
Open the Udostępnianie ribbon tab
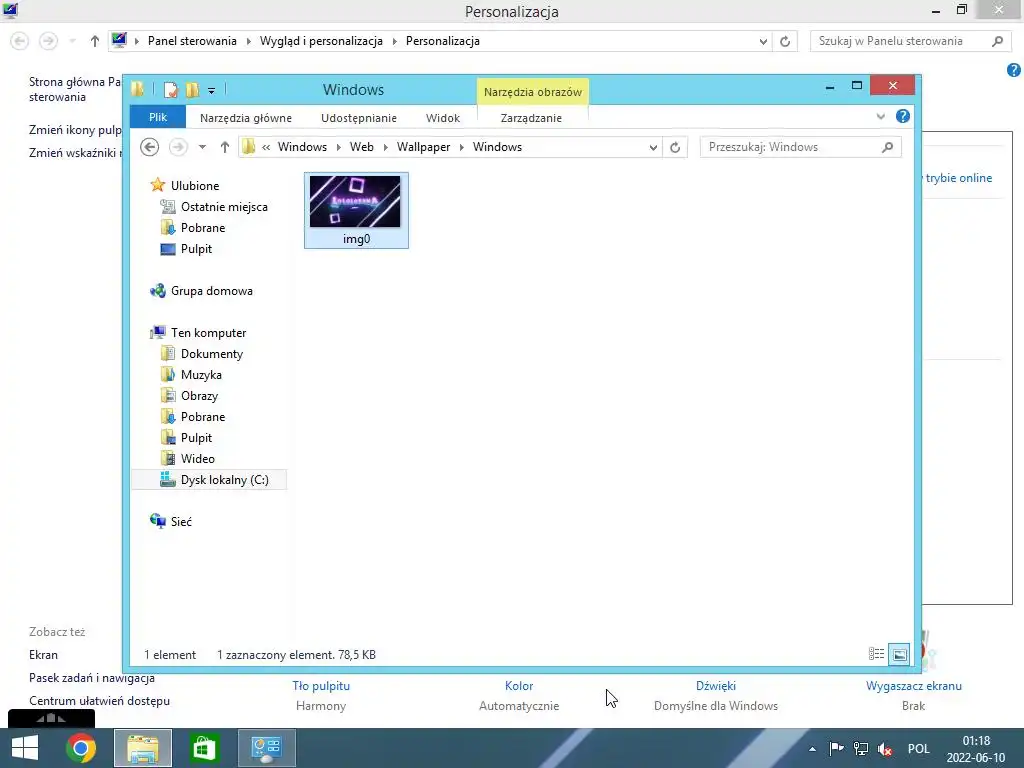(359, 118)
